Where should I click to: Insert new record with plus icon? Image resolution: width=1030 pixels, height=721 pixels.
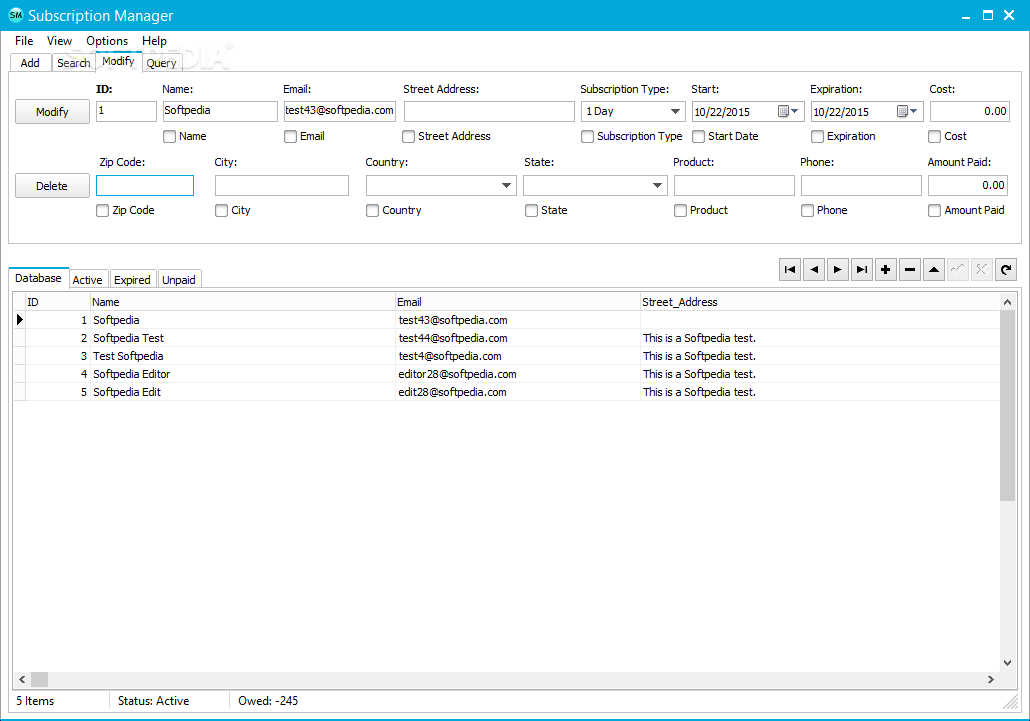click(885, 269)
